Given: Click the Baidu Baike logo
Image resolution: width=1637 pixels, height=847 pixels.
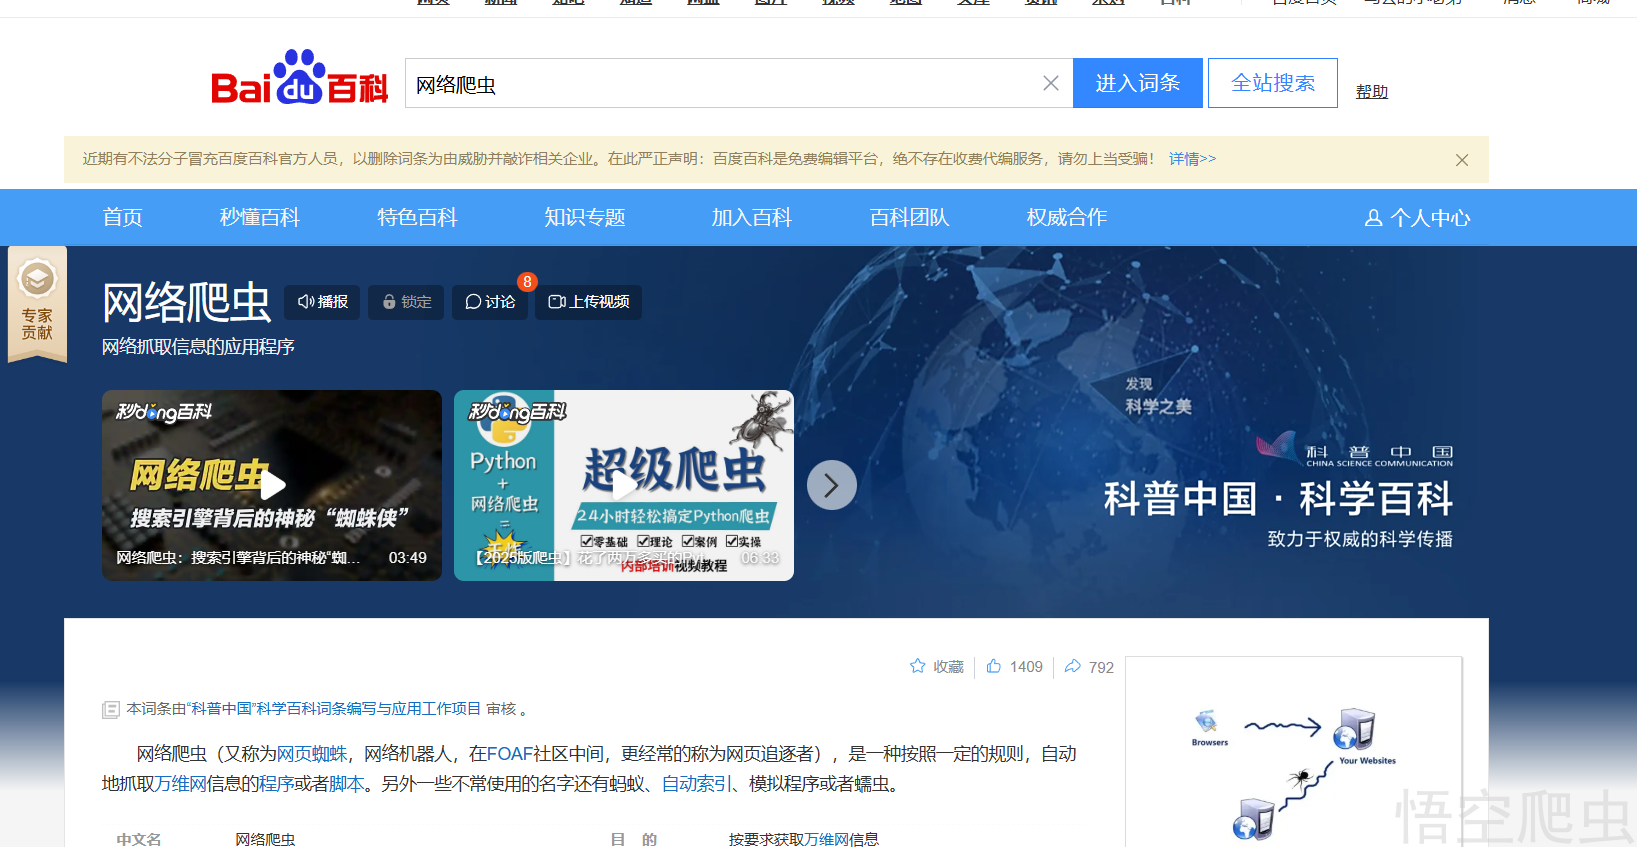Looking at the screenshot, I should pyautogui.click(x=299, y=78).
